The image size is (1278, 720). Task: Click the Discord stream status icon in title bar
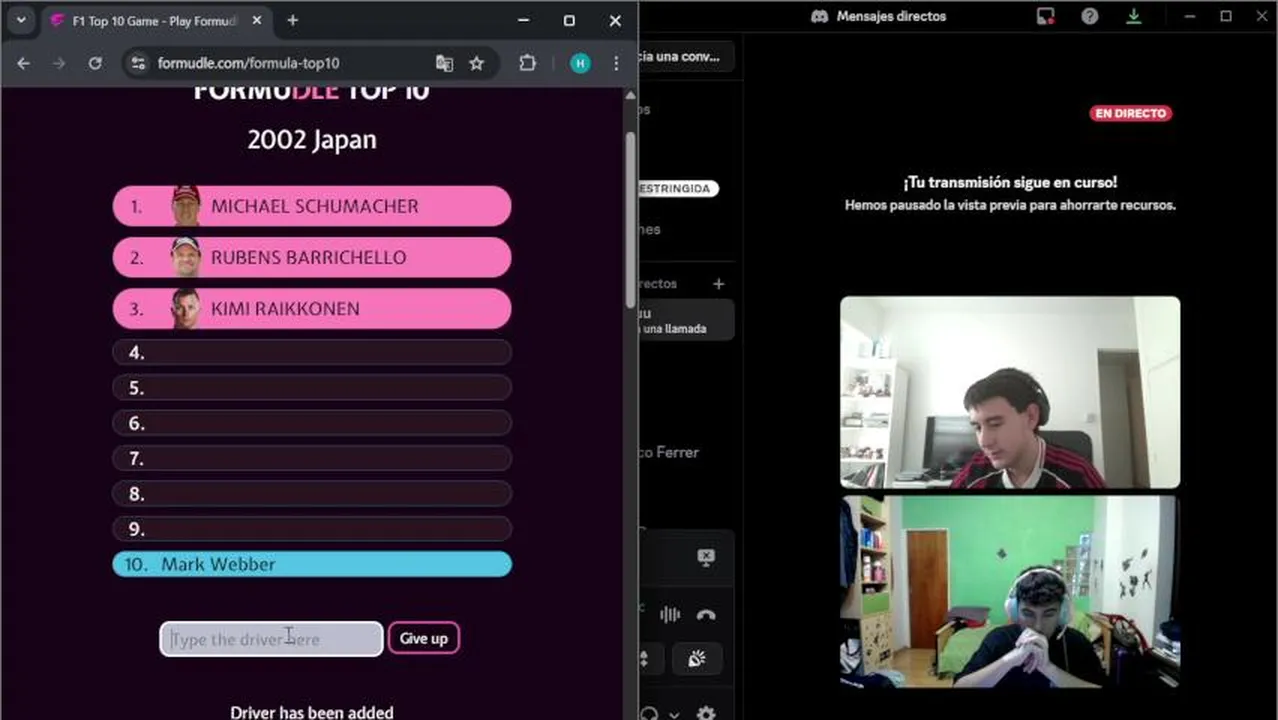pos(1045,16)
